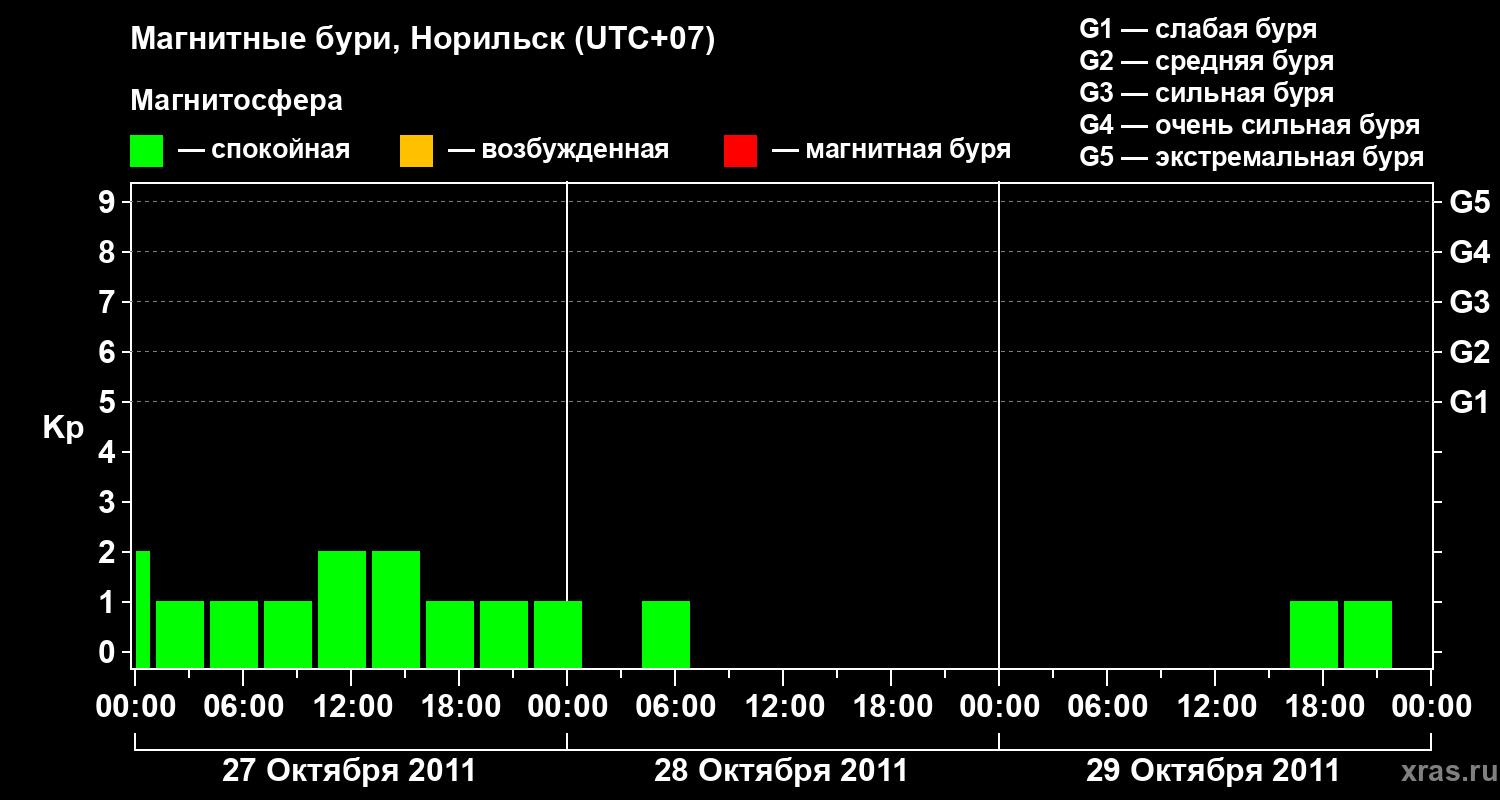
Task: Click the '— спокойная' legend label
Action: coord(263,150)
